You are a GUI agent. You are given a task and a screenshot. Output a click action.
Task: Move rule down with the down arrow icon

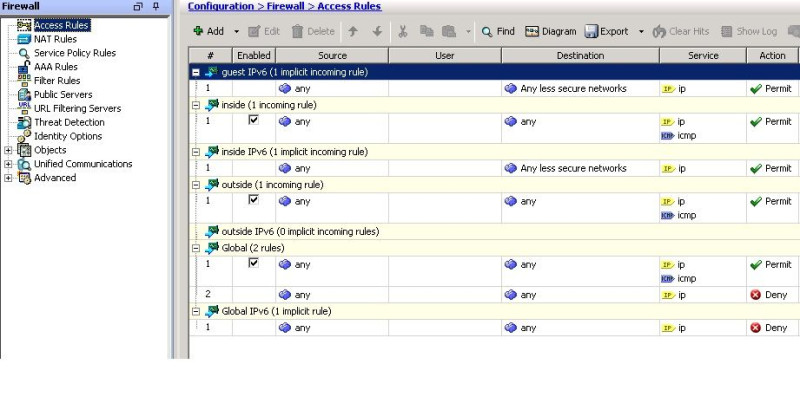click(x=377, y=31)
